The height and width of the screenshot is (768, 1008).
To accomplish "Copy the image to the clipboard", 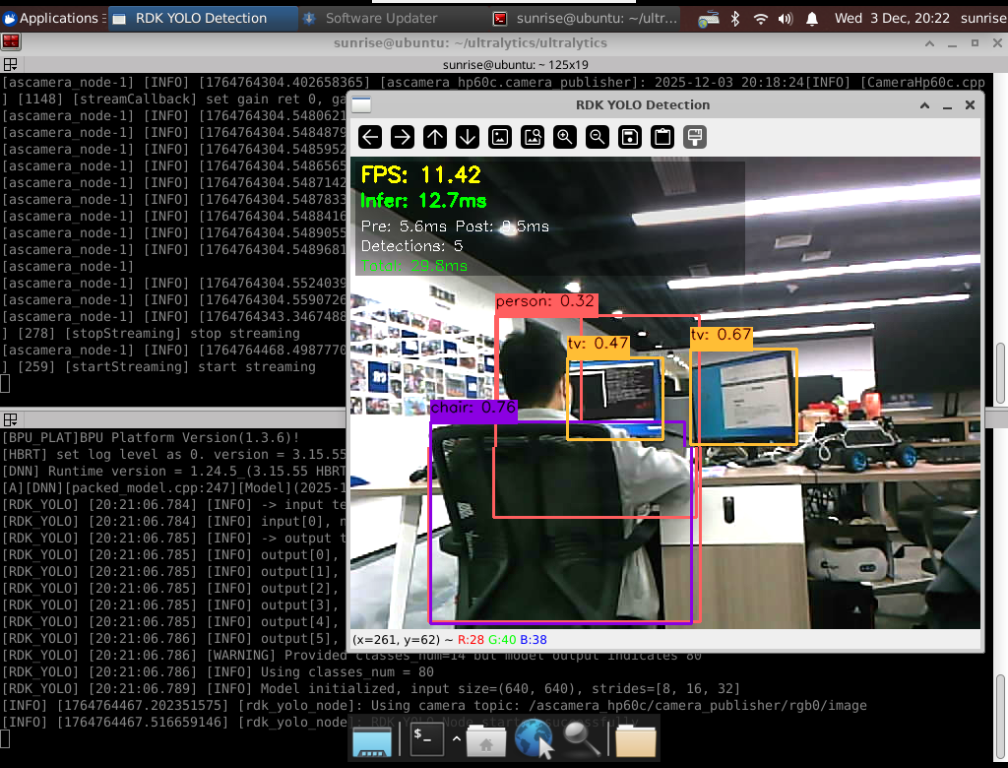I will click(662, 137).
